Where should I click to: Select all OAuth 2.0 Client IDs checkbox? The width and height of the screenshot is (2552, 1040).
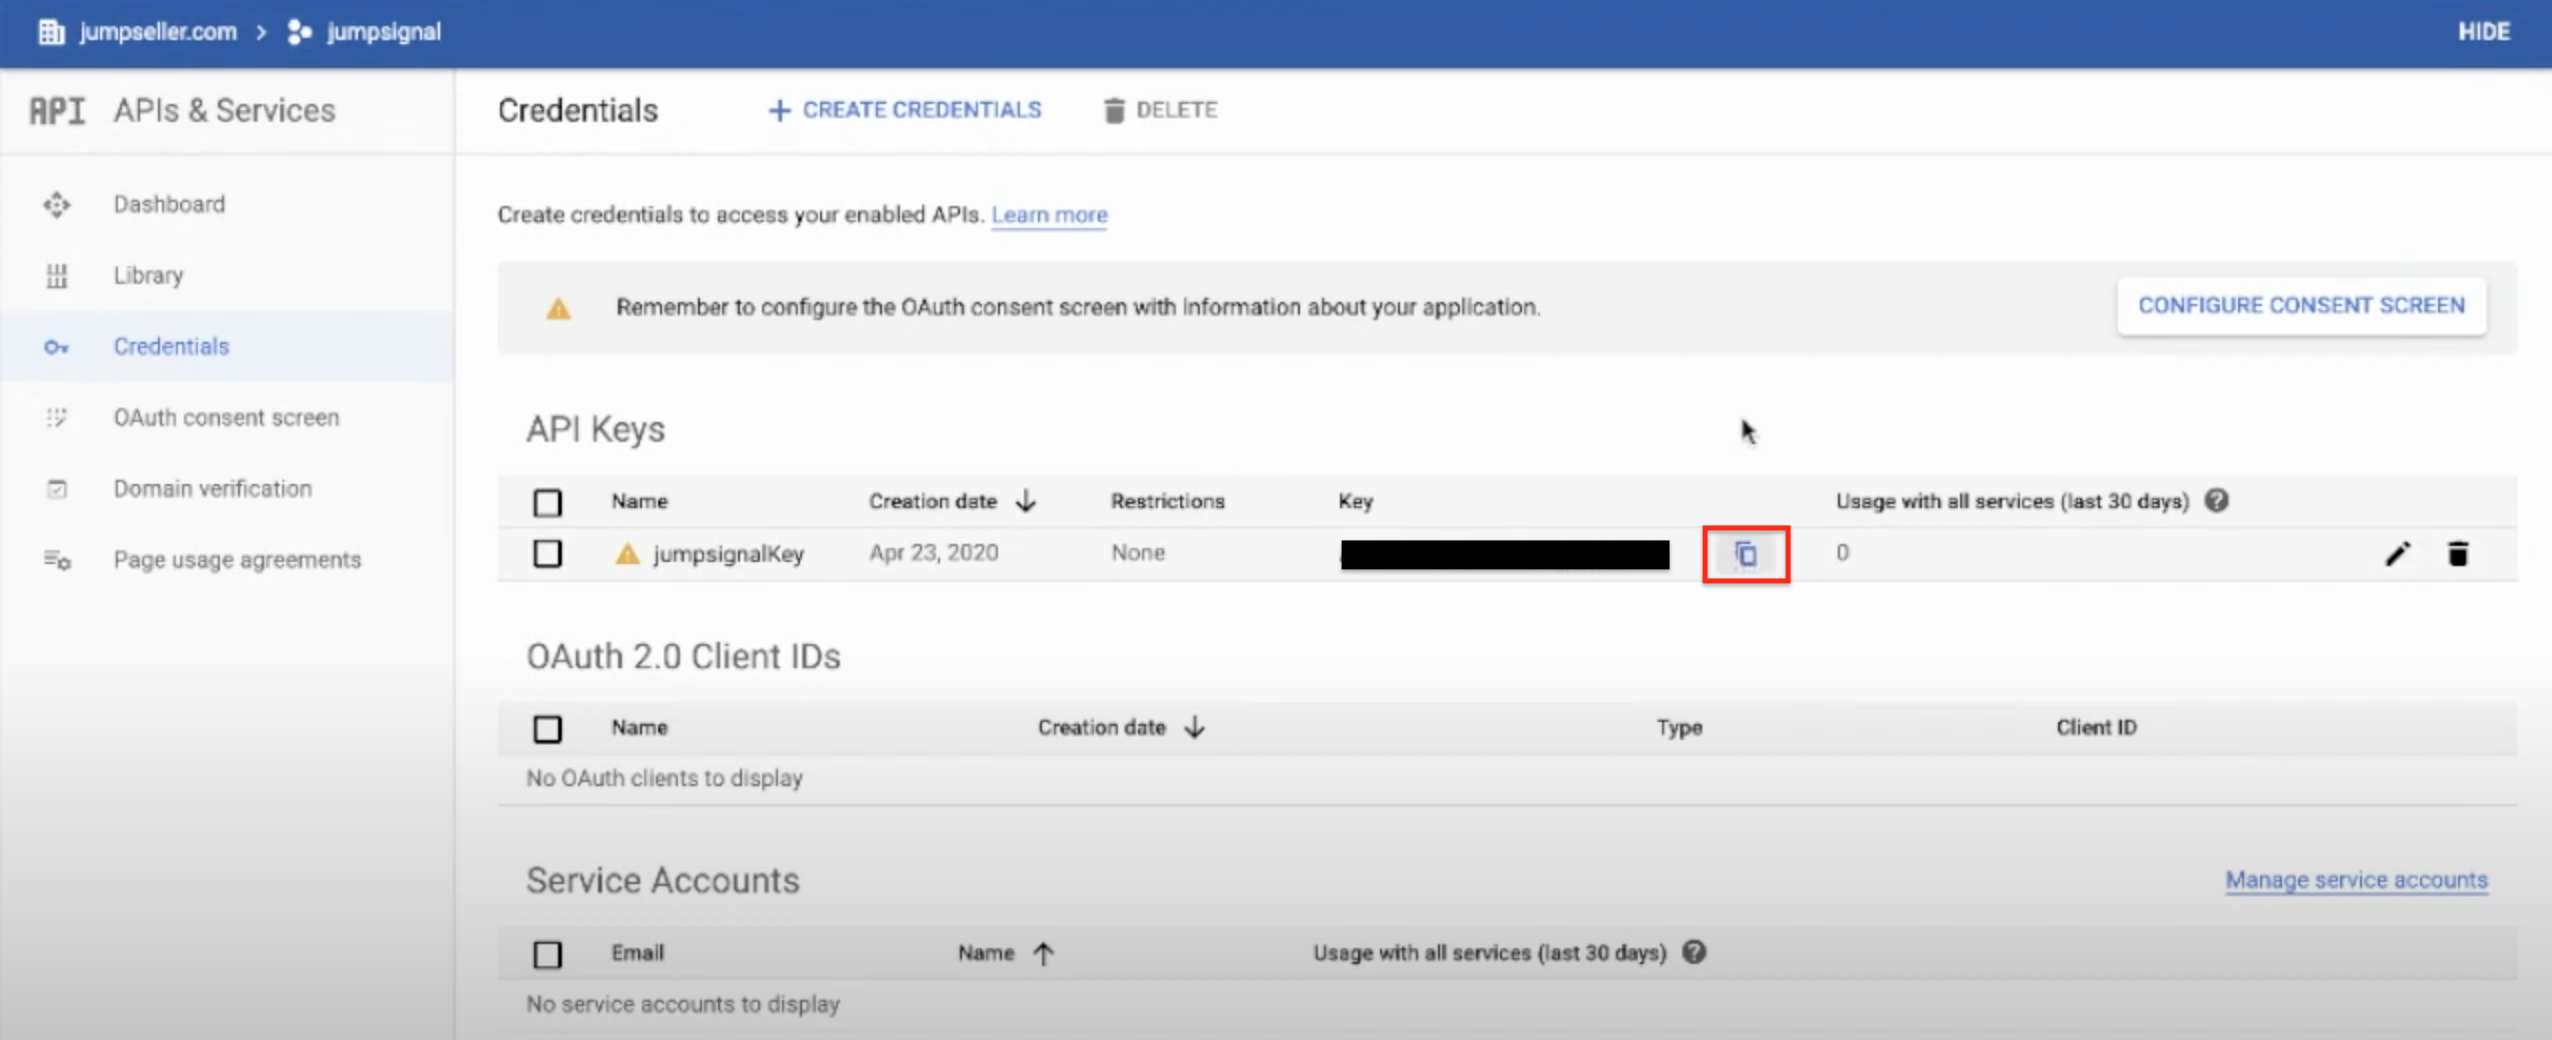coord(547,728)
